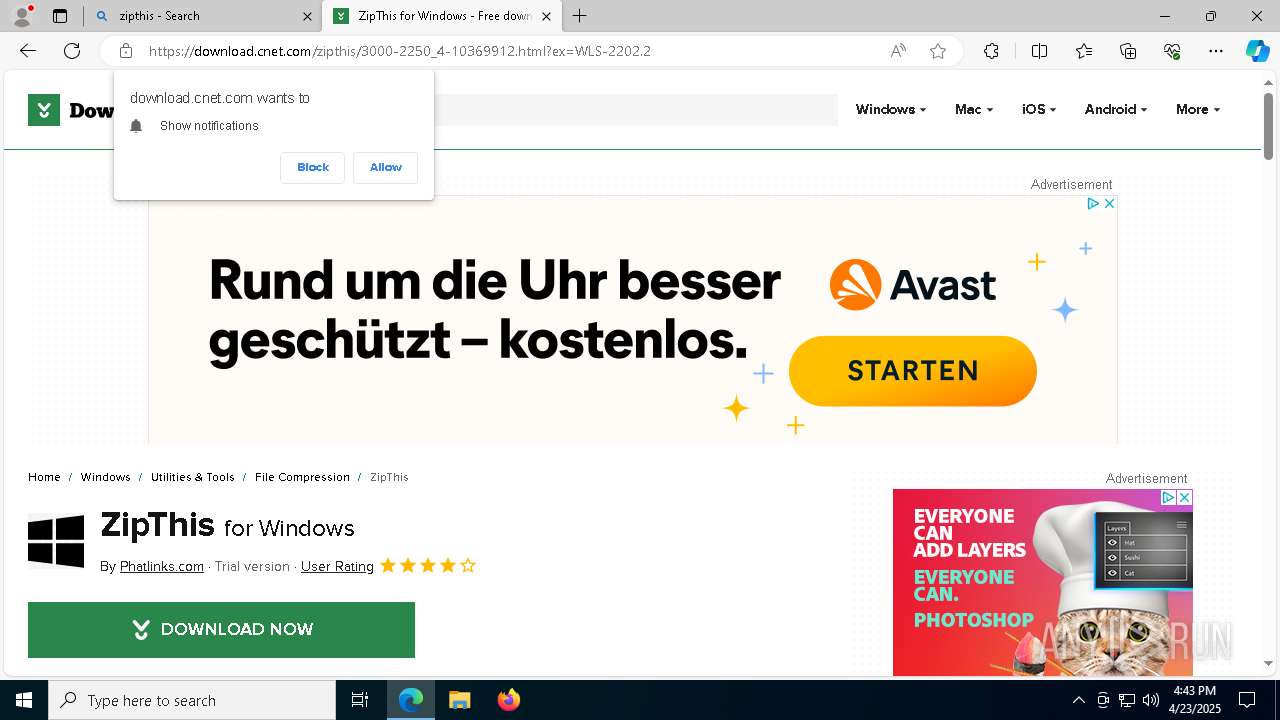Close the Photoshop sidebar ad
This screenshot has height=720, width=1280.
point(1185,497)
